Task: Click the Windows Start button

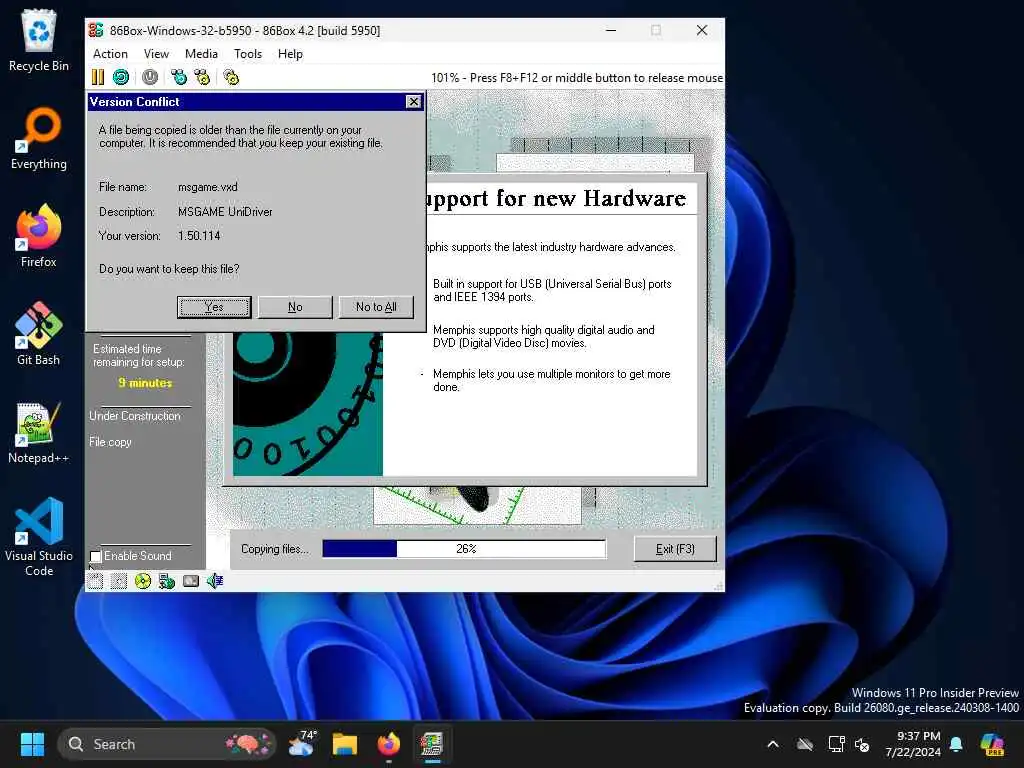Action: coord(32,744)
